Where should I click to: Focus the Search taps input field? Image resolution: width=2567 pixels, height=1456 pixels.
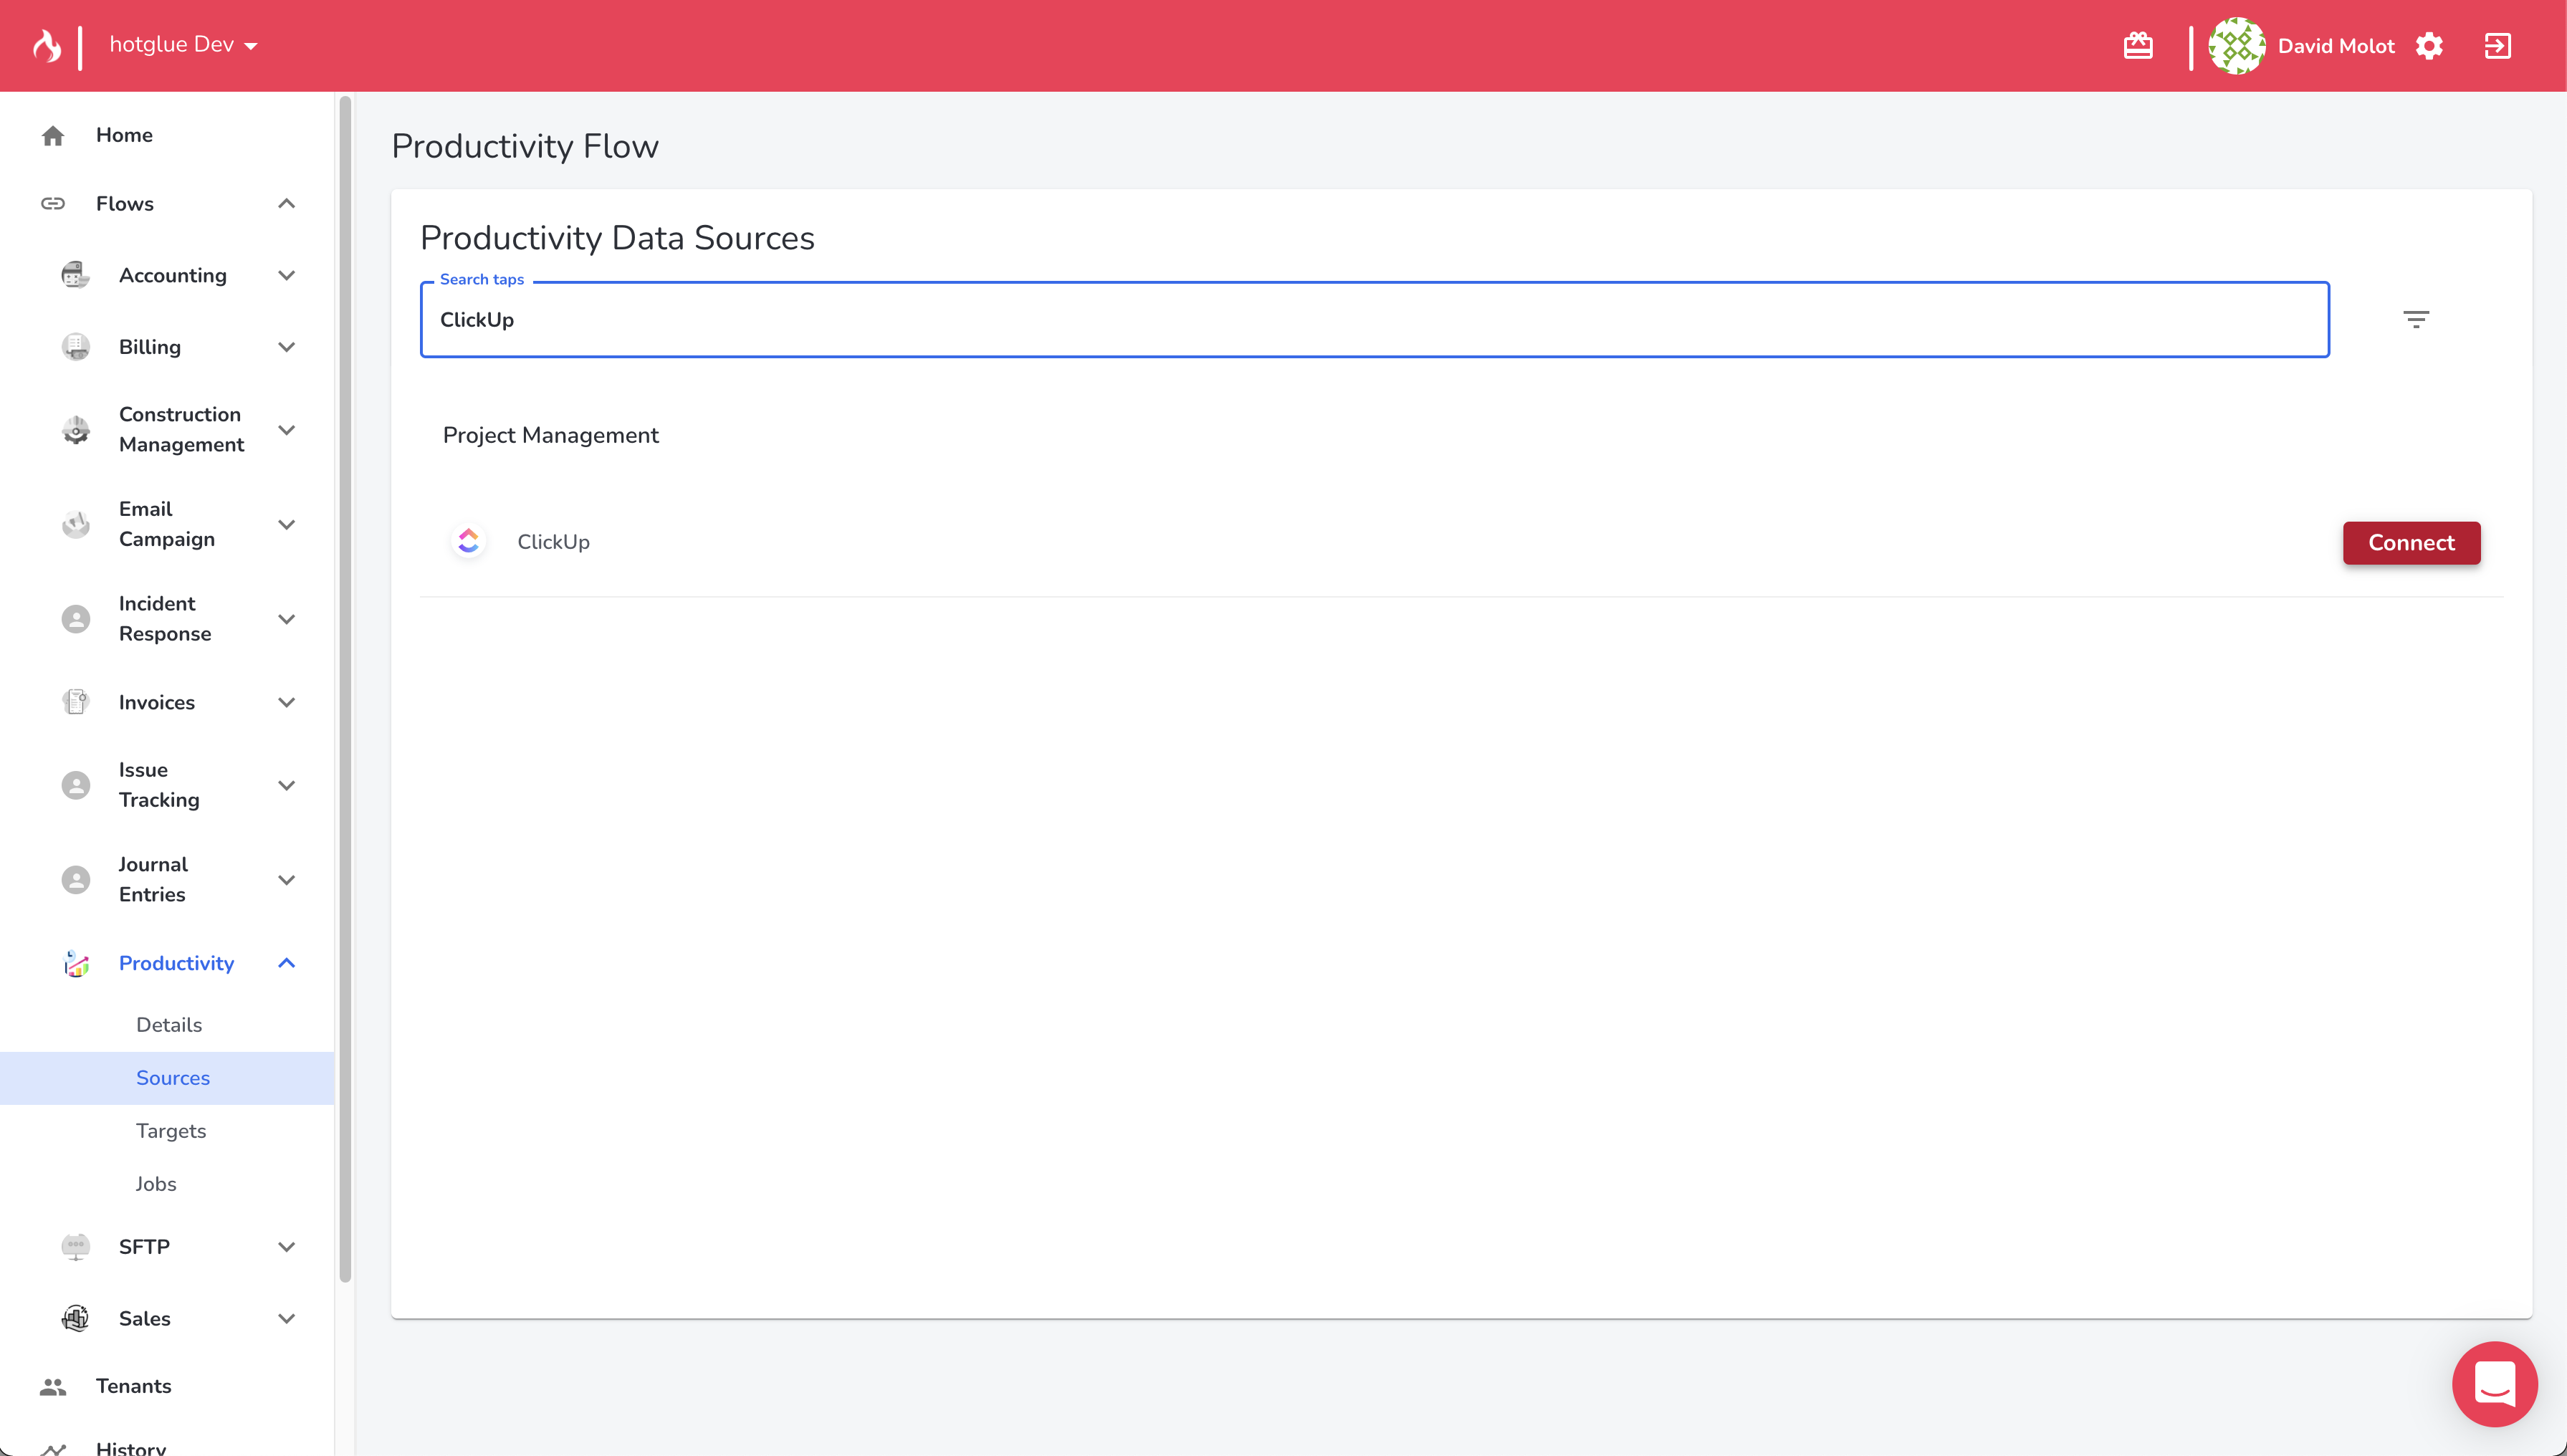(1373, 320)
